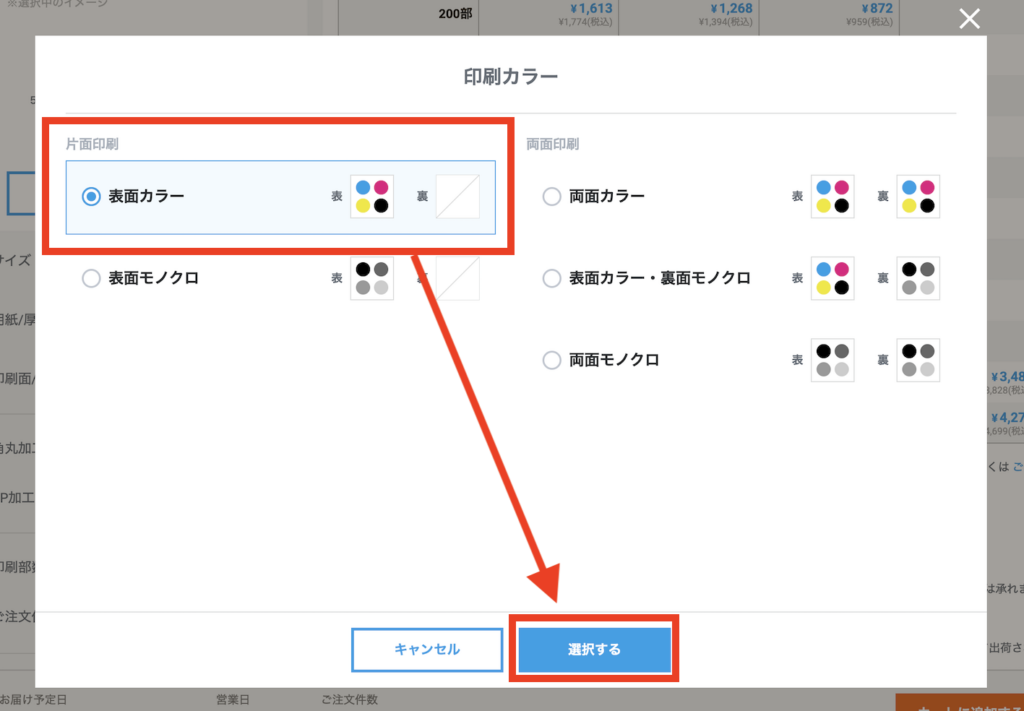The height and width of the screenshot is (711, 1024).
Task: Click the 片面印刷 section heading
Action: [92, 144]
